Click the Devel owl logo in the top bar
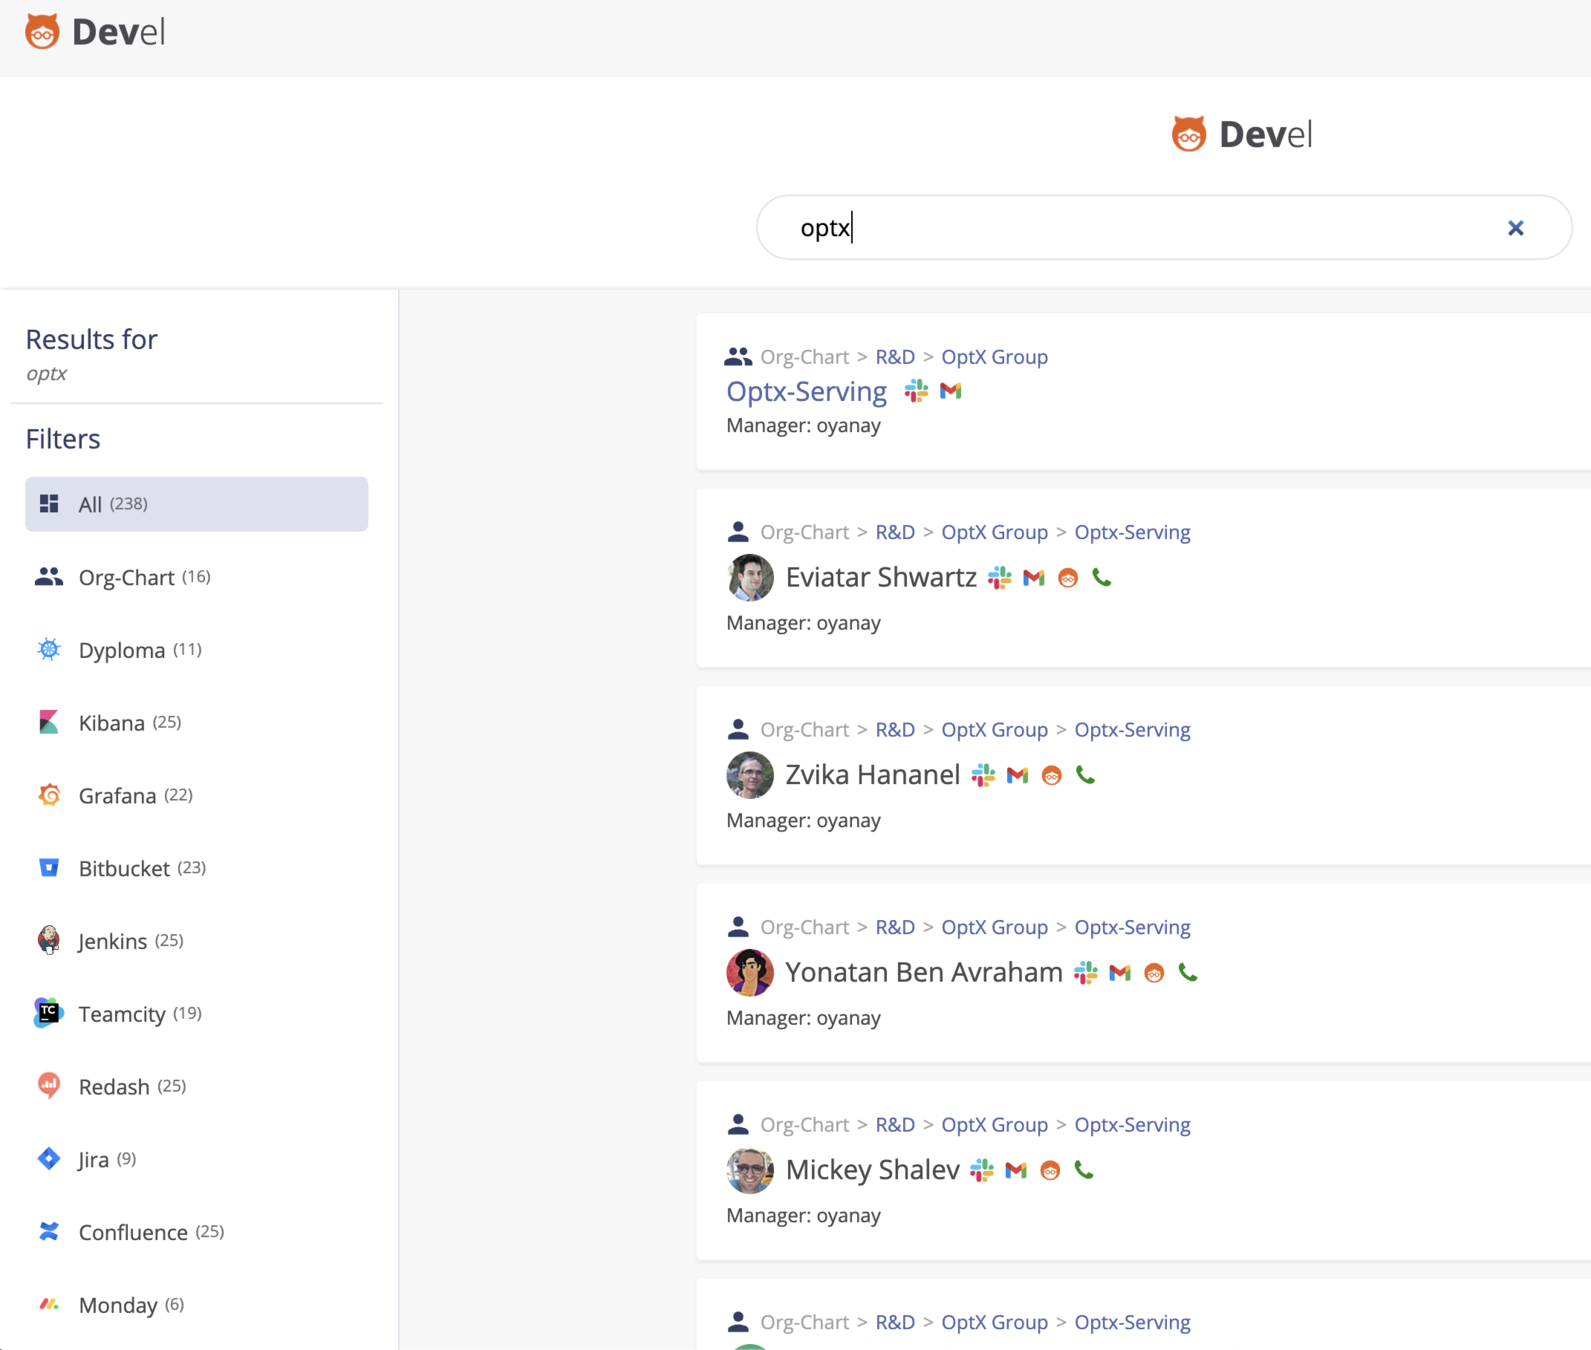Viewport: 1591px width, 1350px height. pyautogui.click(x=95, y=32)
